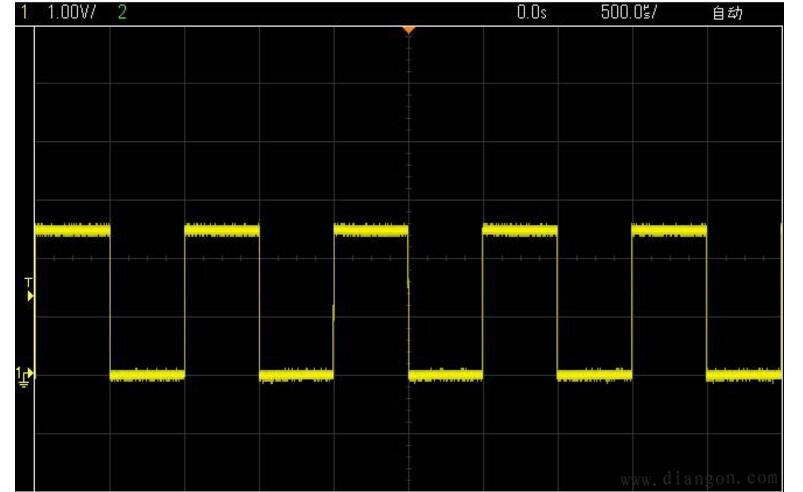Click low segment just right of center
Viewport: 803px width, 492px height.
[x=446, y=375]
